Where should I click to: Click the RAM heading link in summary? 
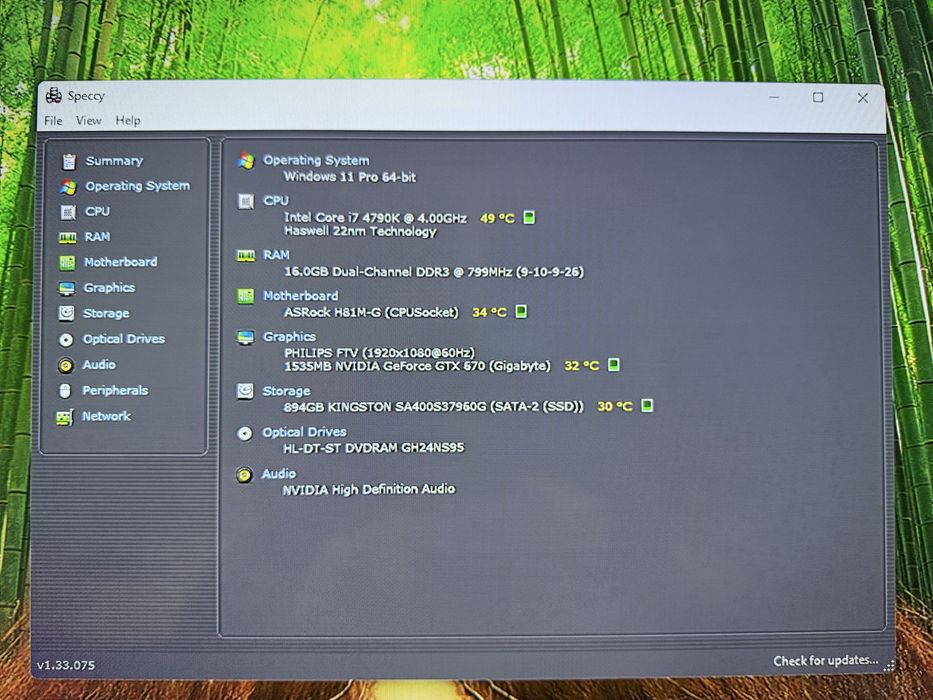click(x=276, y=255)
